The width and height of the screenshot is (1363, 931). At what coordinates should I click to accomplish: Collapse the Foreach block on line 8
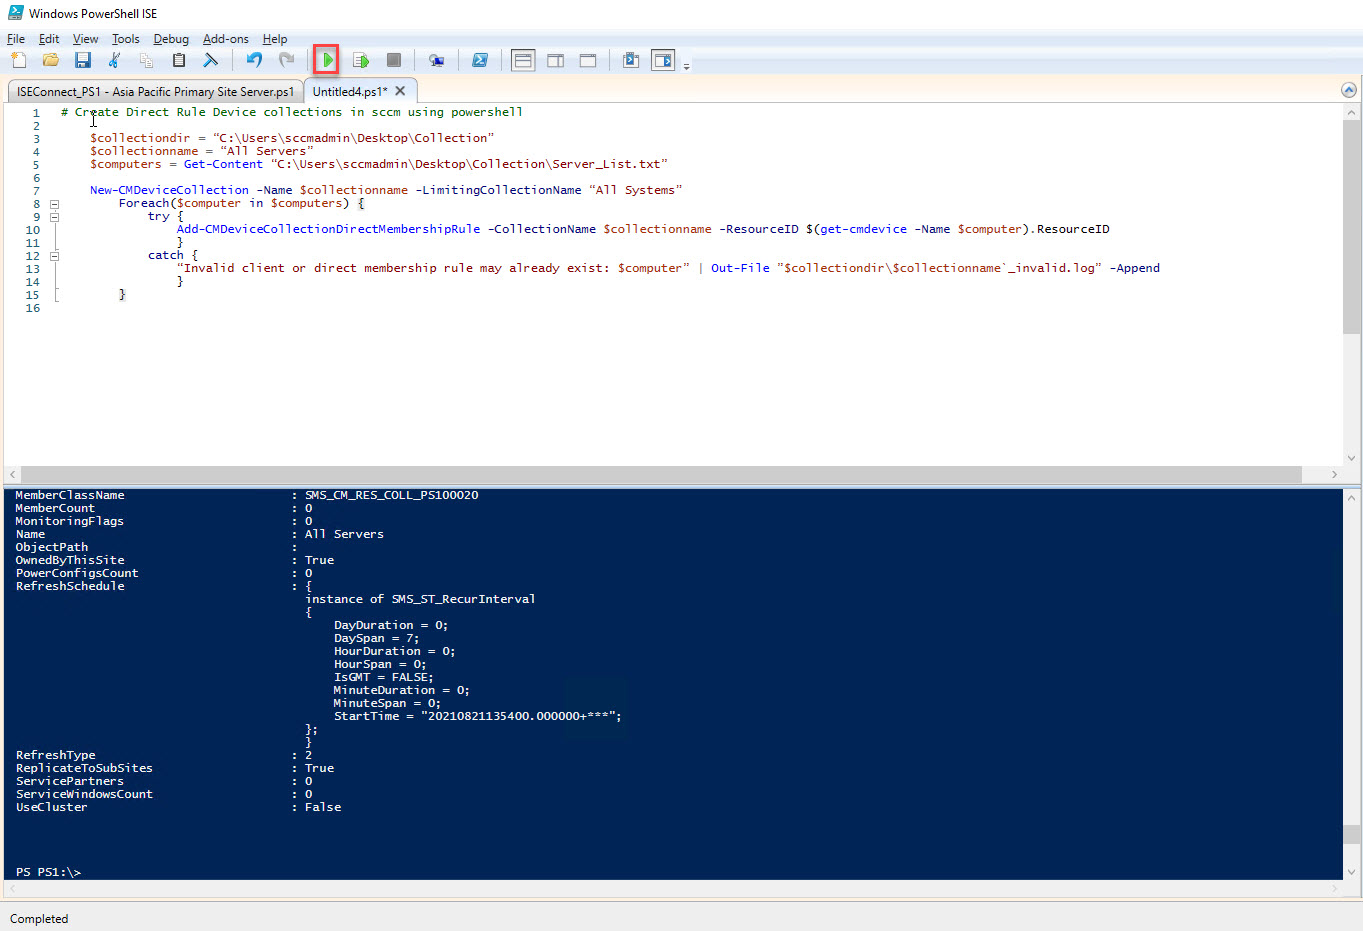pos(55,204)
